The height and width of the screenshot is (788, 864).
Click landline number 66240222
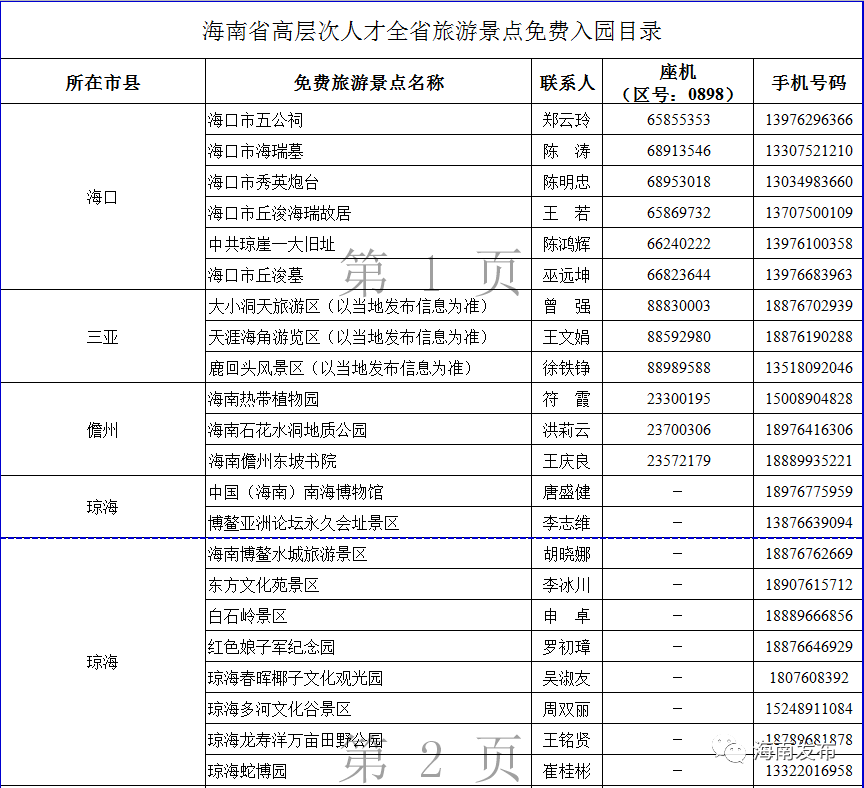click(678, 243)
